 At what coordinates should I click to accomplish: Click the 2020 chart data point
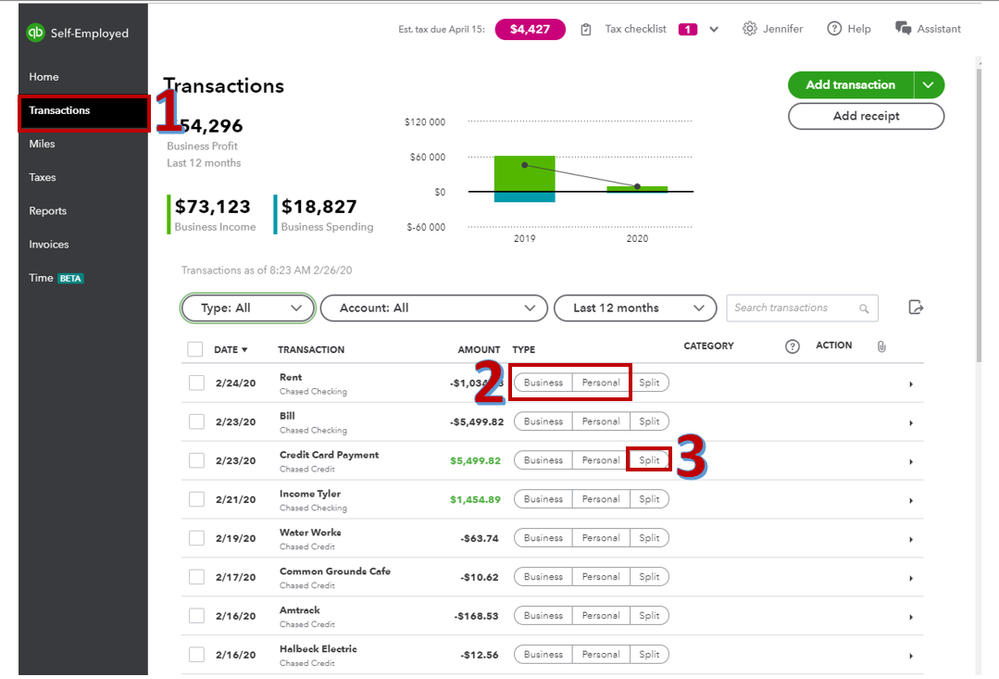637,186
